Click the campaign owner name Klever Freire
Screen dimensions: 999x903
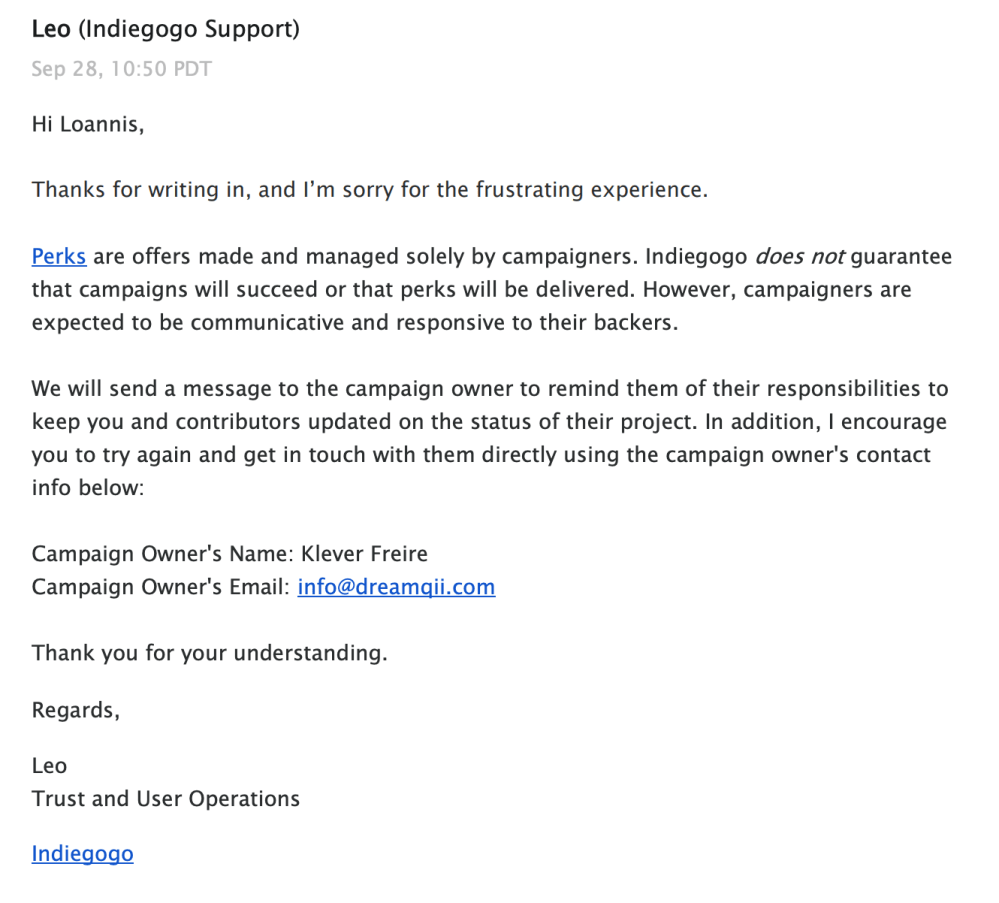364,553
